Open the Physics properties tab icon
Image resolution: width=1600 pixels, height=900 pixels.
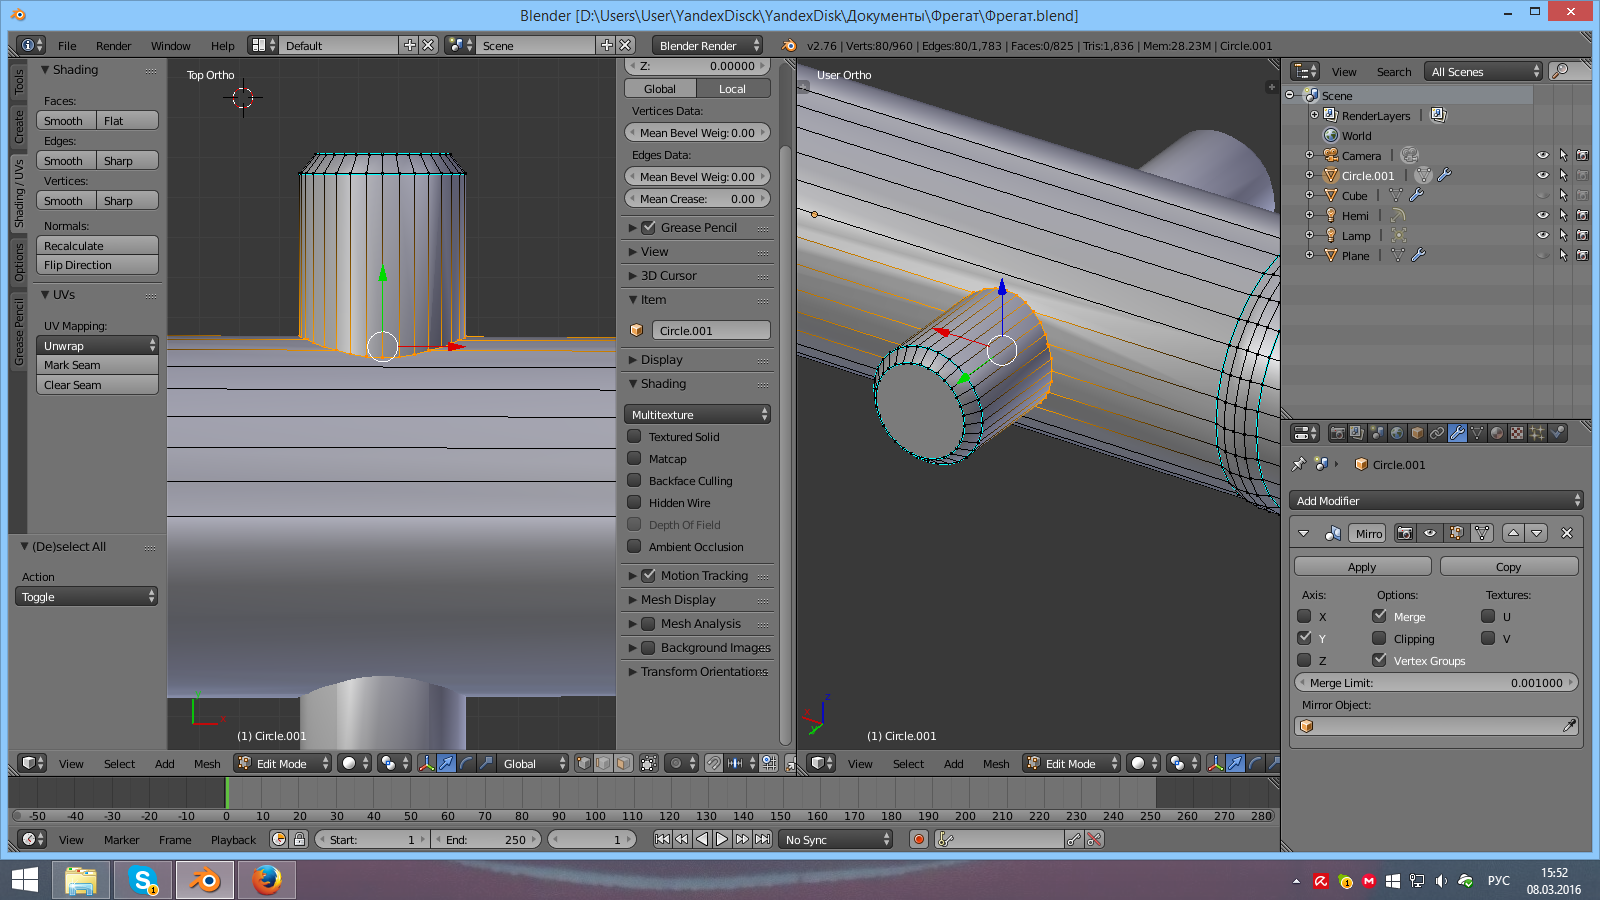1557,433
